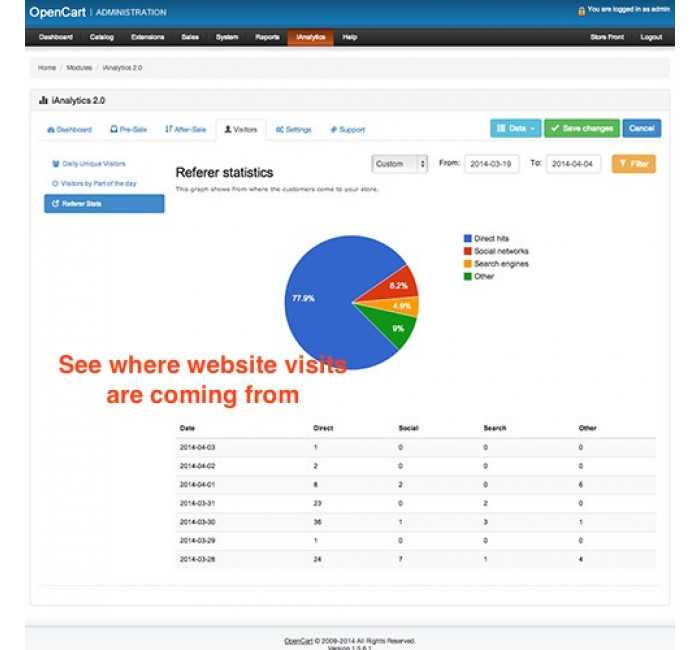The image size is (700, 650).
Task: Click the To date field
Action: click(573, 164)
